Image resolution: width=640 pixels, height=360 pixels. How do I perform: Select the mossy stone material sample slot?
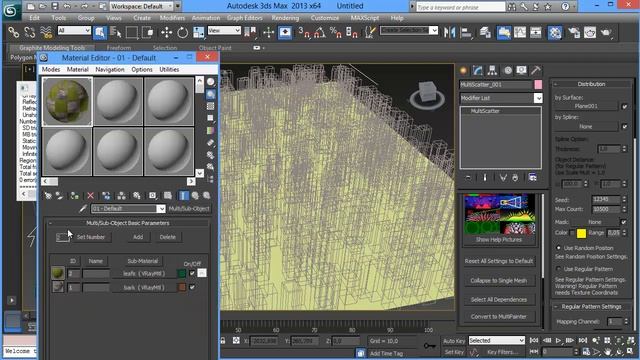tap(67, 101)
